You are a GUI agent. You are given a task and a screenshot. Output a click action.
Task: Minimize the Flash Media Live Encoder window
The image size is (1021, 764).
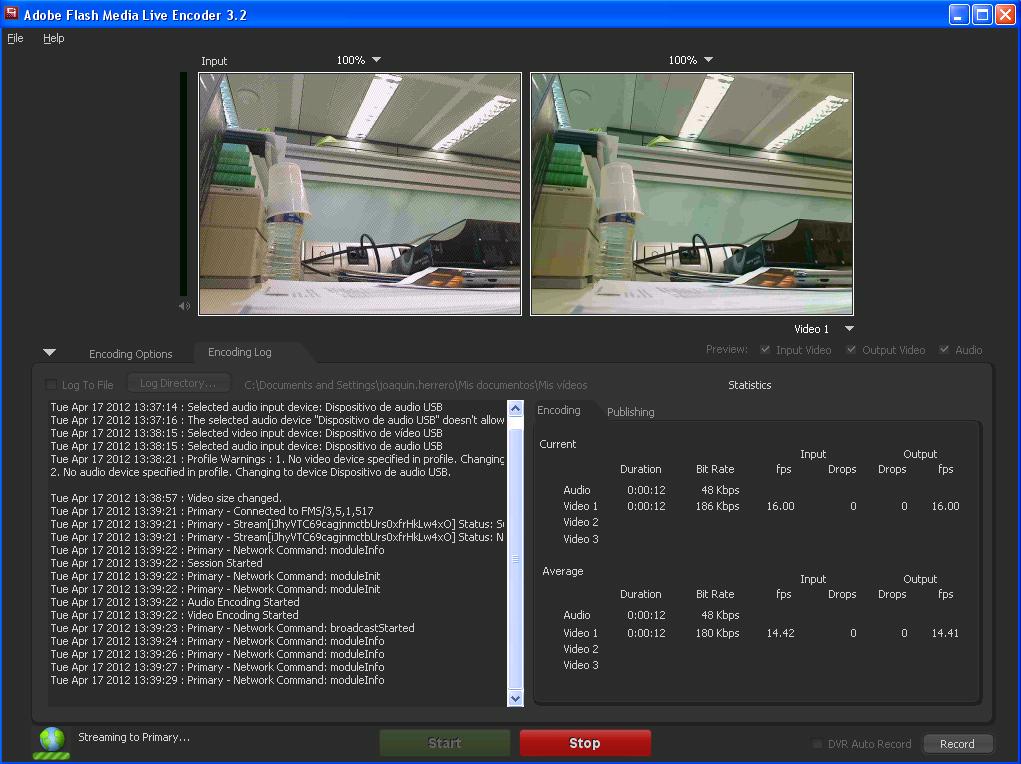point(958,14)
